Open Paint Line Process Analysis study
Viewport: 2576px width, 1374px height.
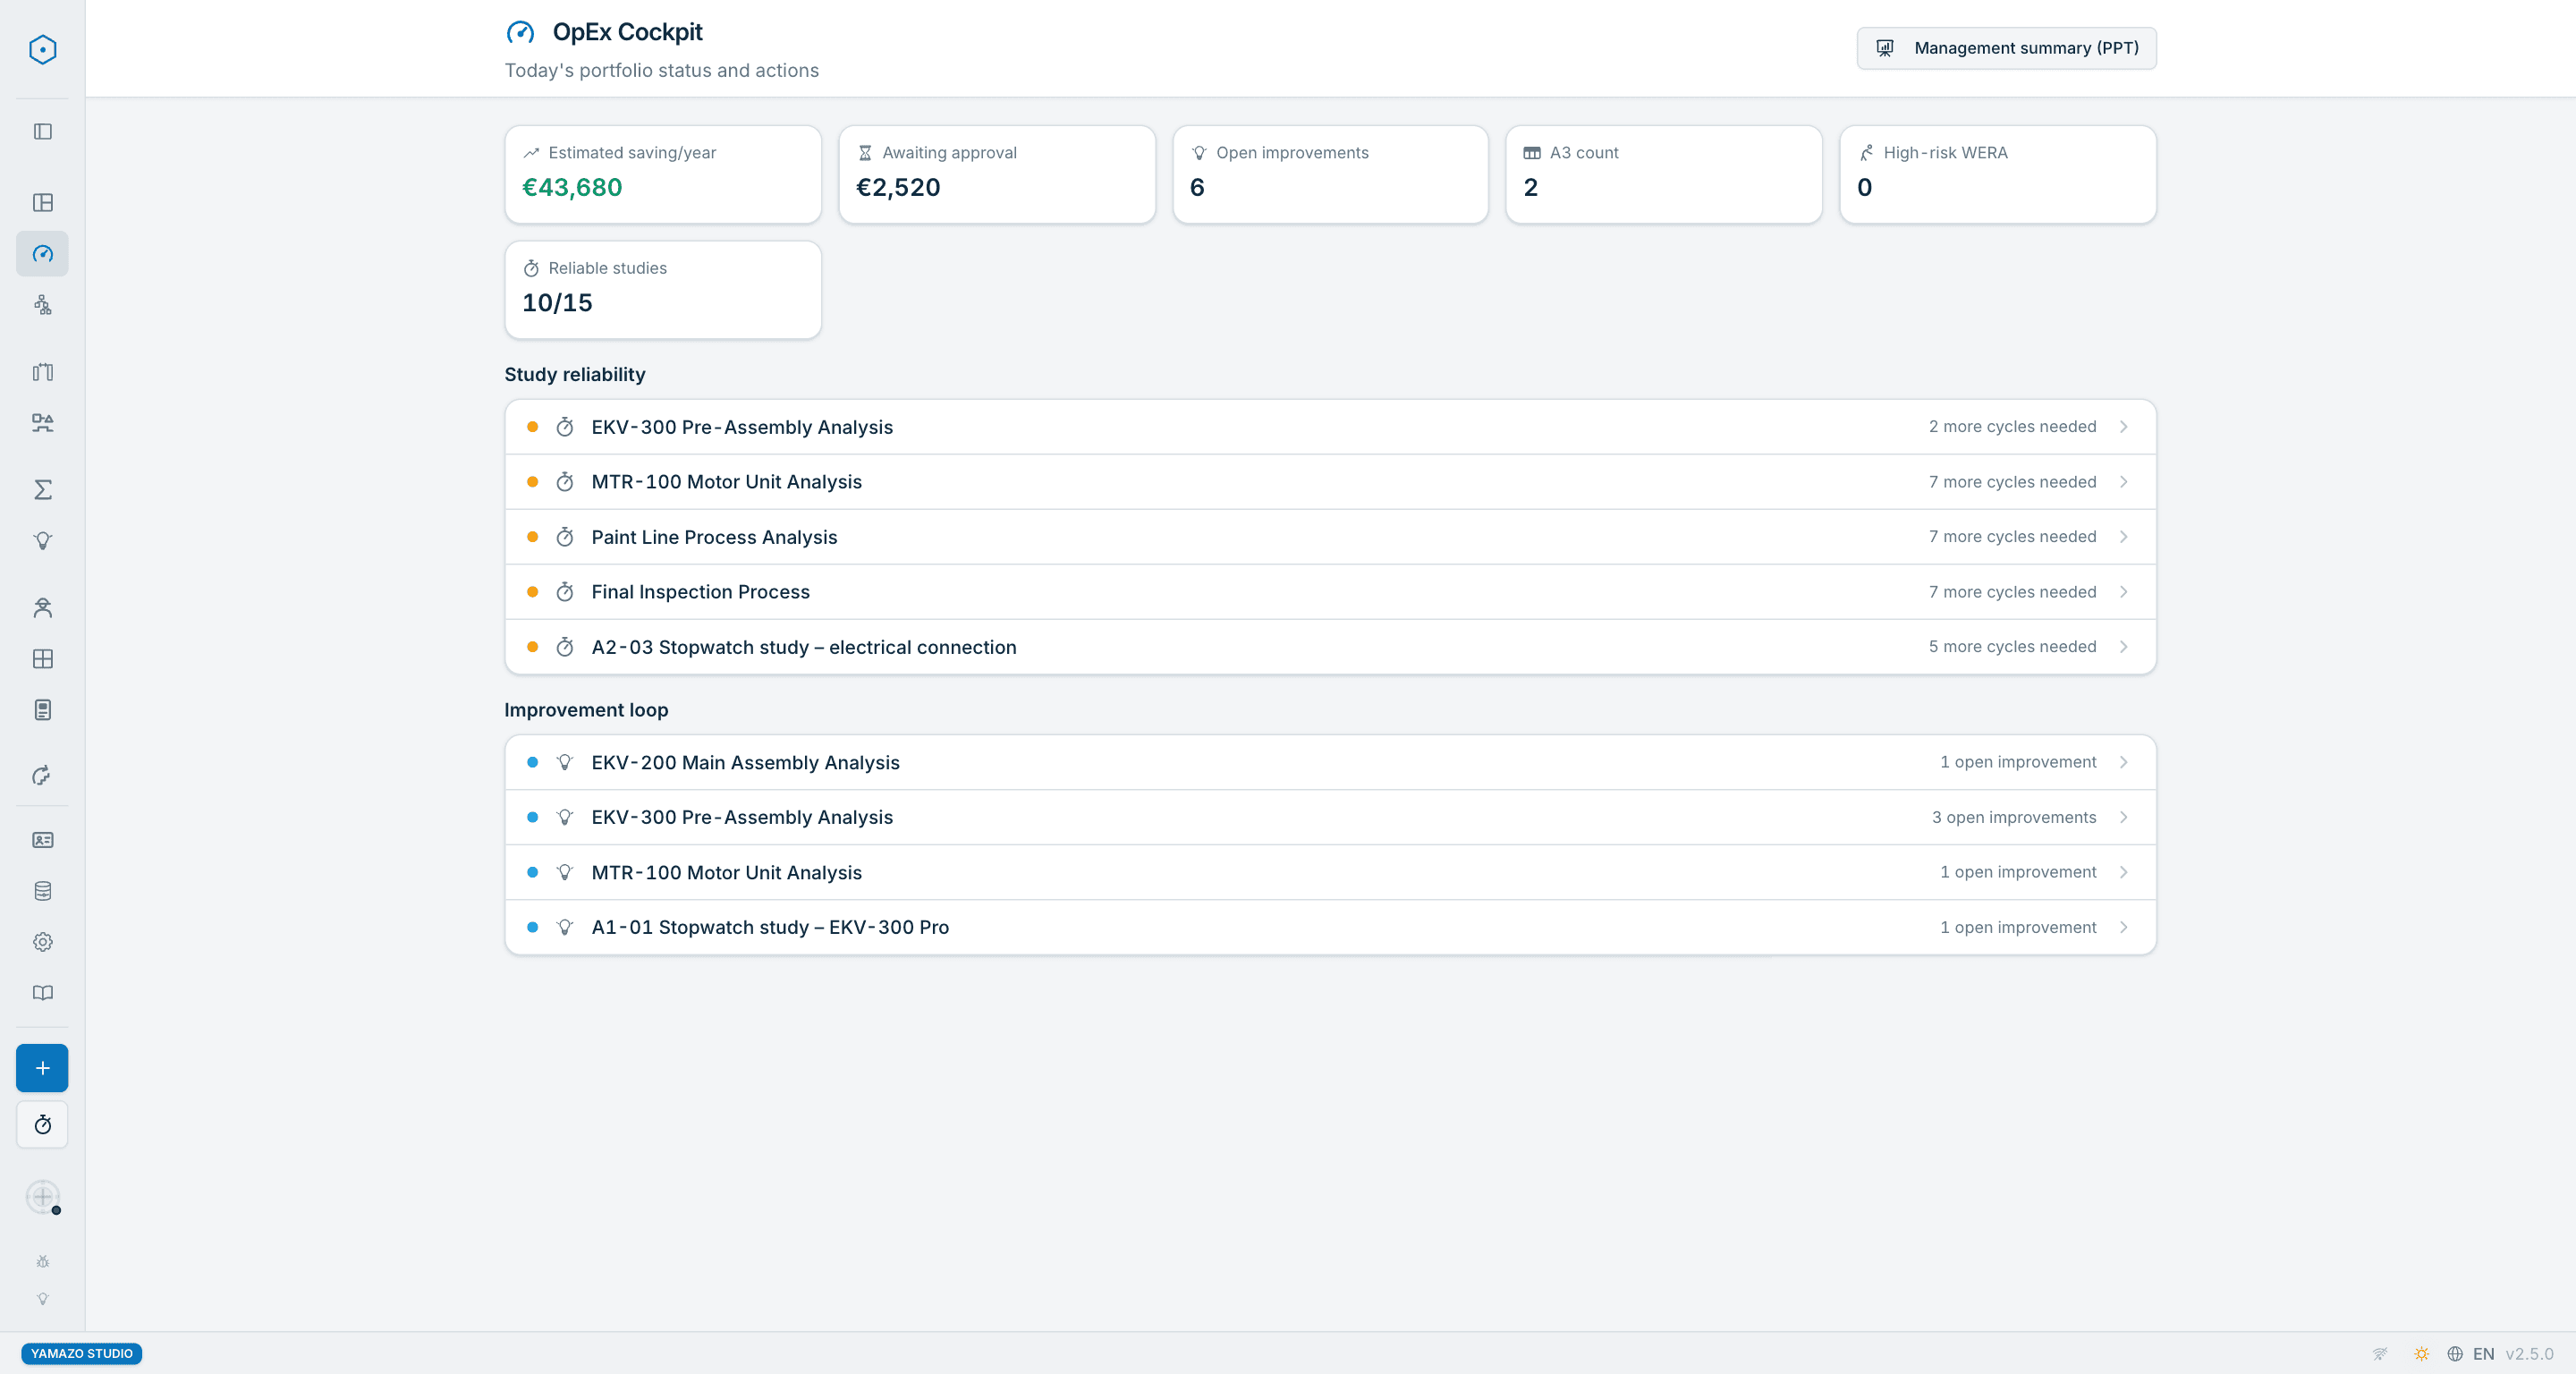(1330, 537)
